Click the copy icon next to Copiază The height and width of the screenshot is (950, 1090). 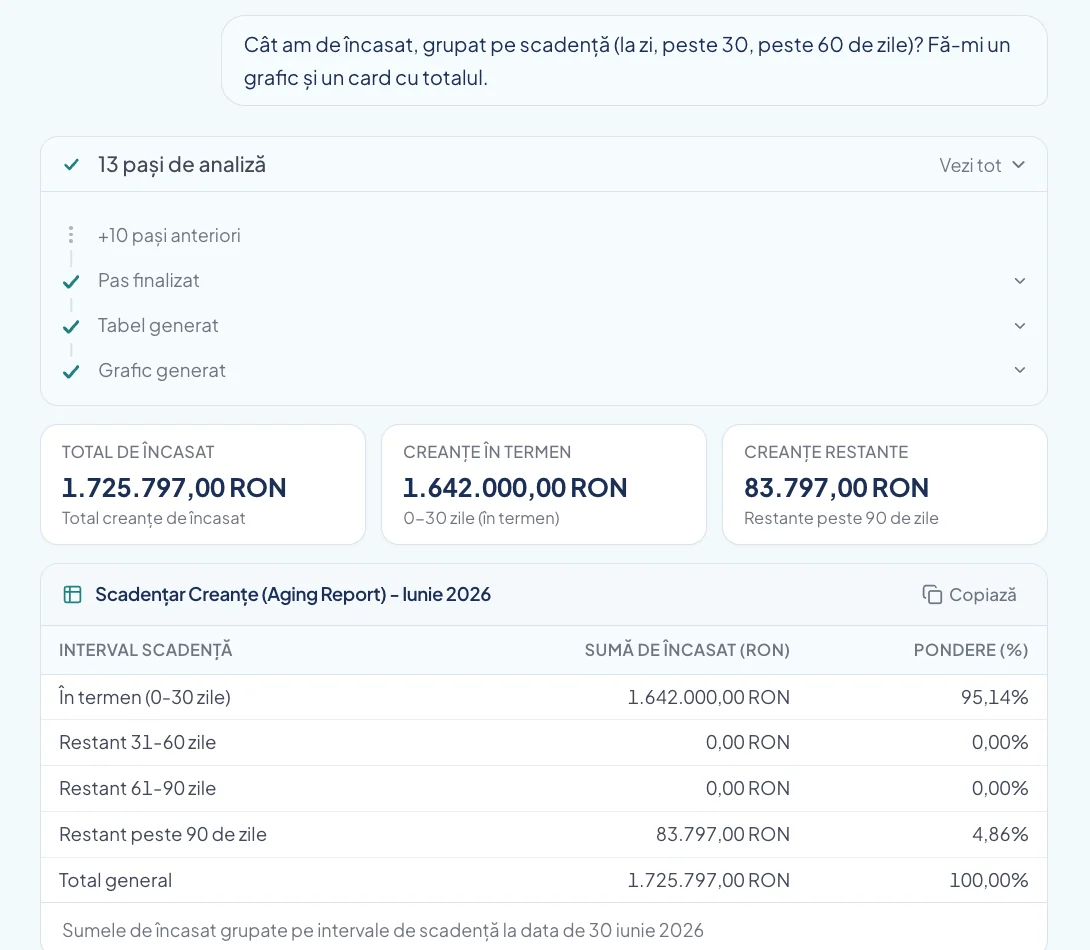click(x=932, y=595)
